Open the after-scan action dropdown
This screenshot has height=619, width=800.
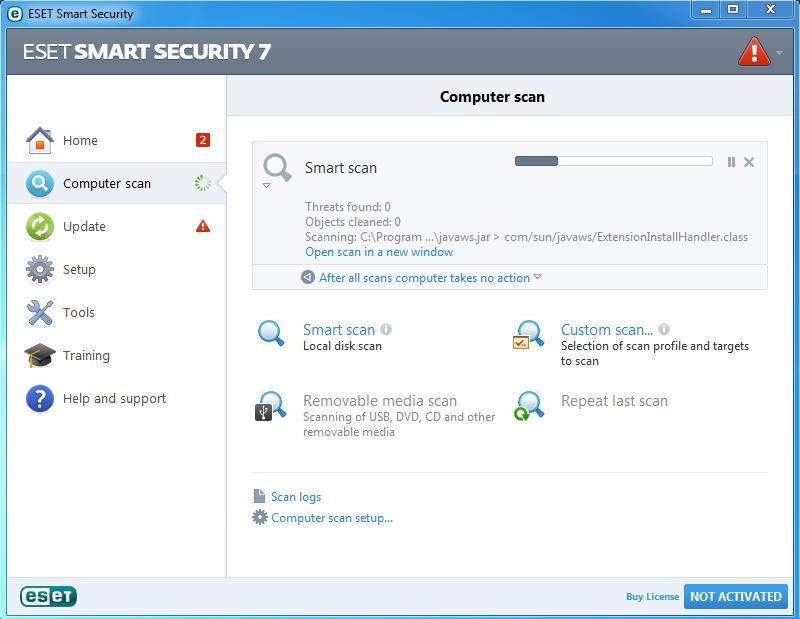coord(537,278)
